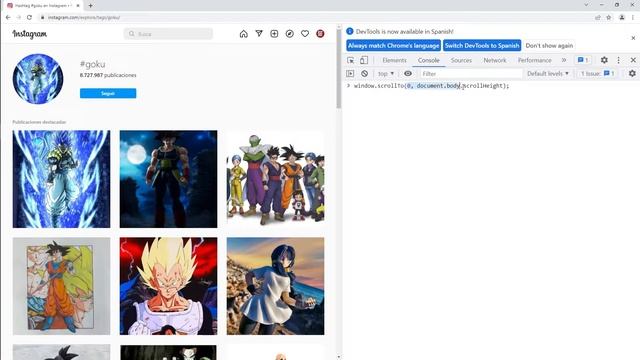The width and height of the screenshot is (640, 360).
Task: Switch to the Performance tab
Action: pyautogui.click(x=534, y=60)
